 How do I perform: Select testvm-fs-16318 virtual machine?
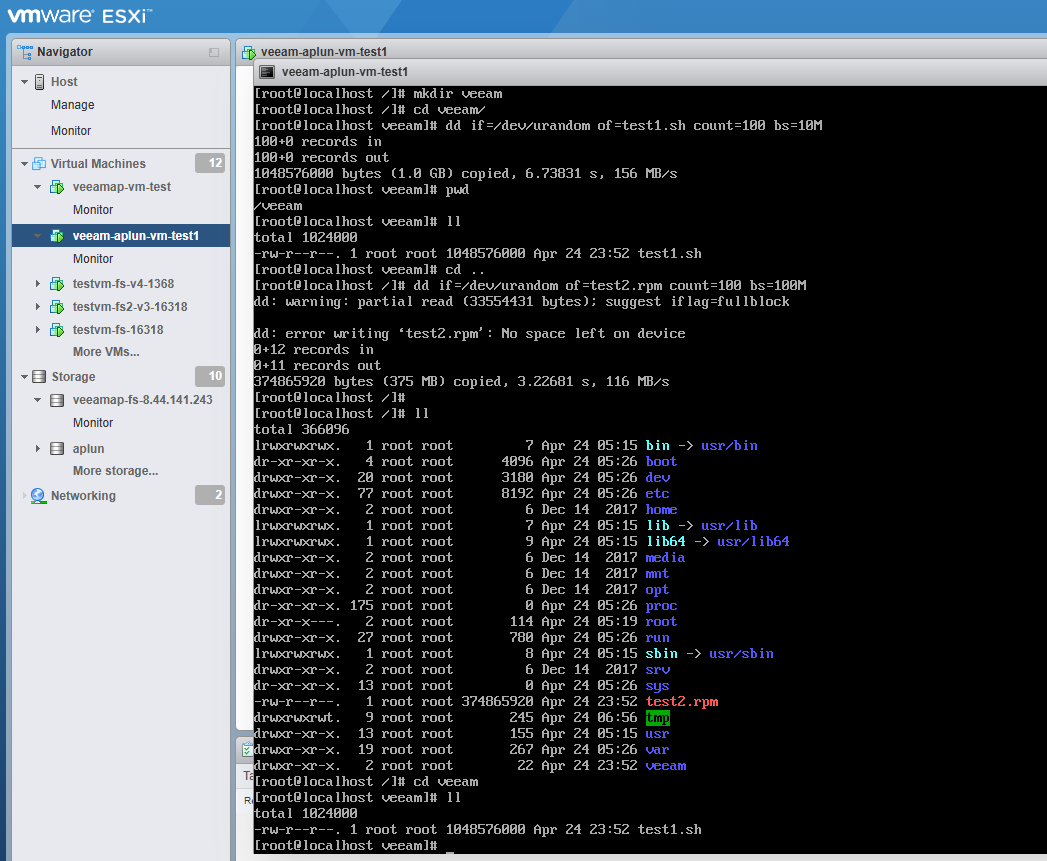click(118, 330)
